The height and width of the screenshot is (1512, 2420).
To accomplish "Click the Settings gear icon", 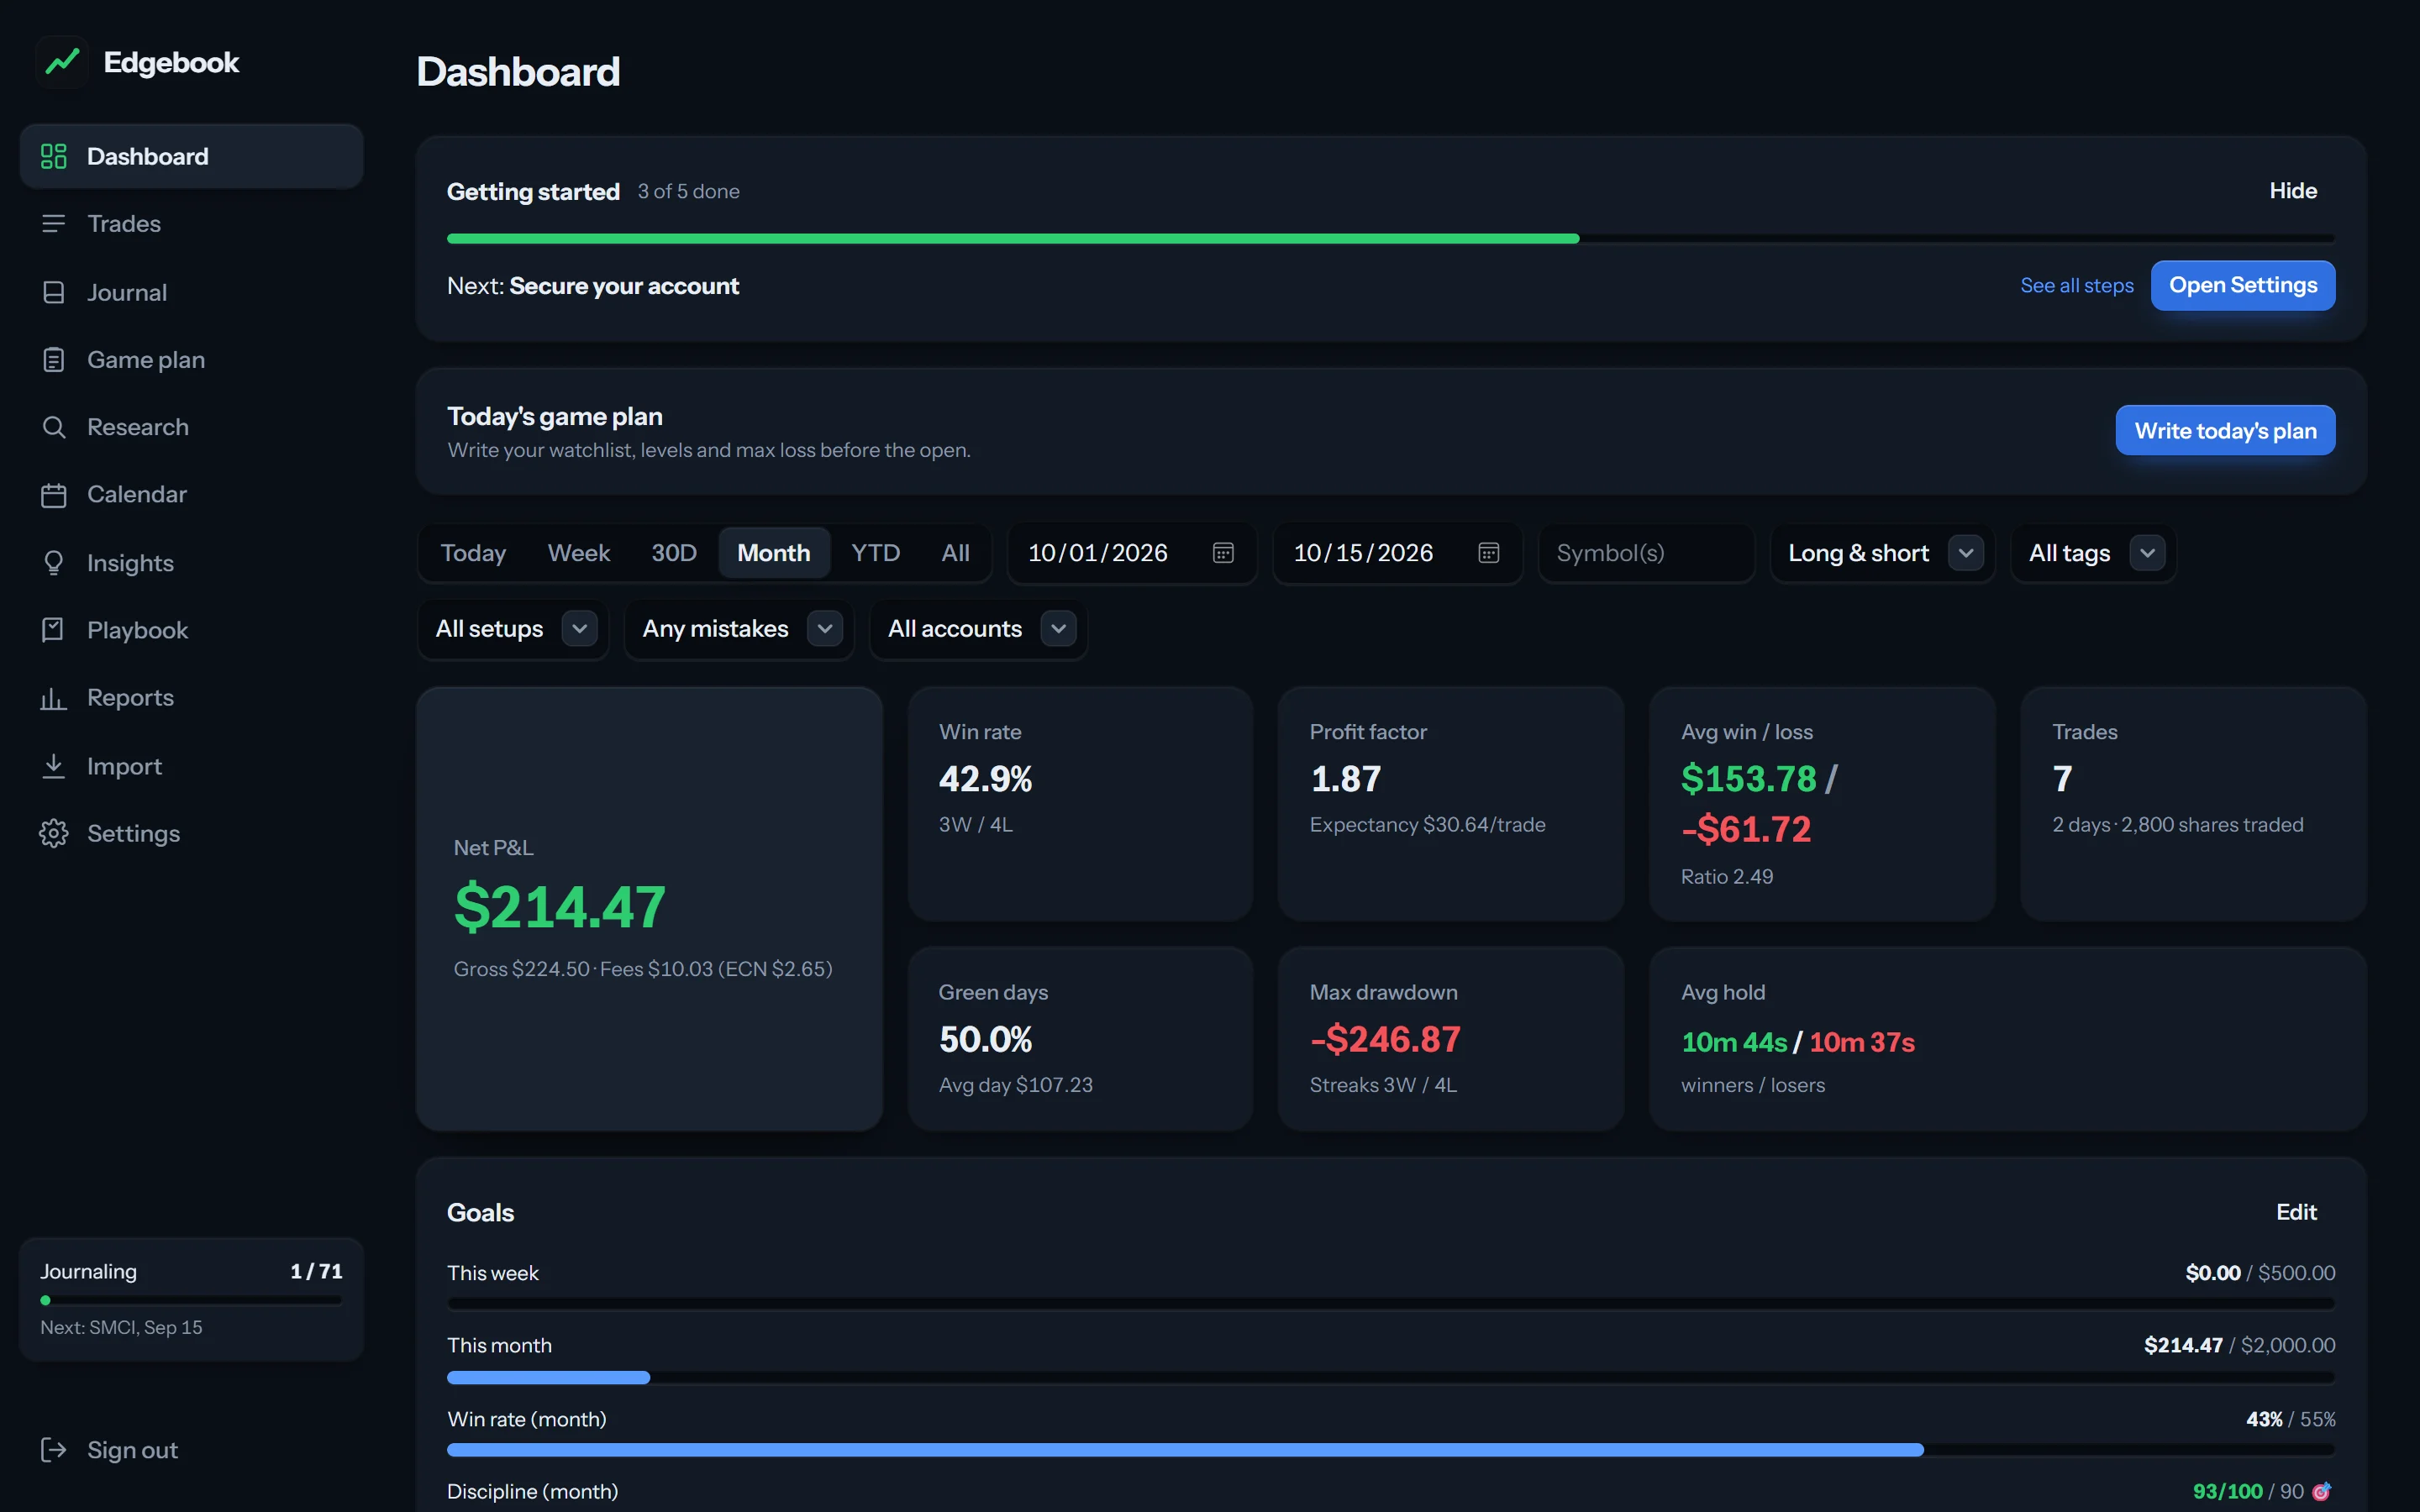I will 53,833.
